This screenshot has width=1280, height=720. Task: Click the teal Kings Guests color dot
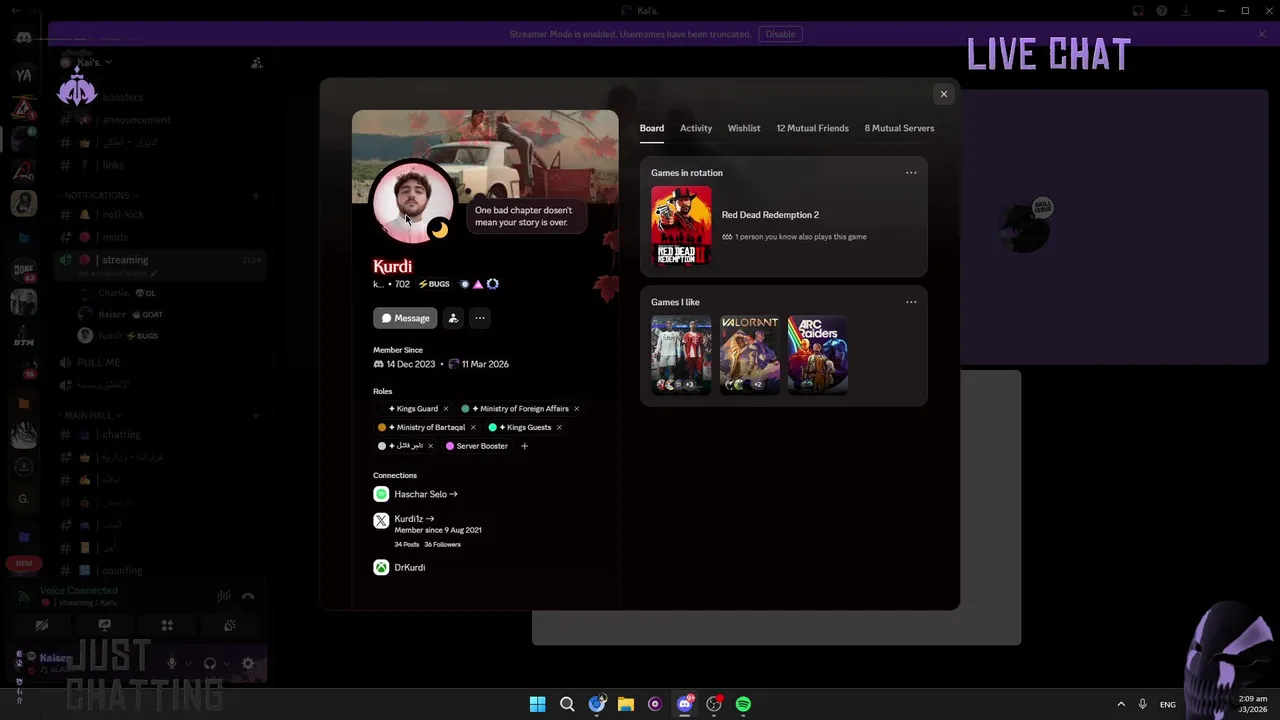coord(493,427)
